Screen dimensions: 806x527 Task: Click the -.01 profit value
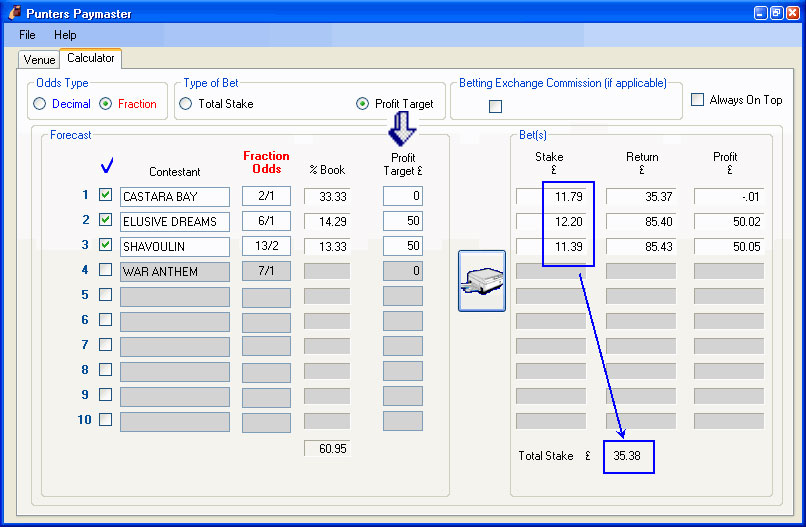729,196
